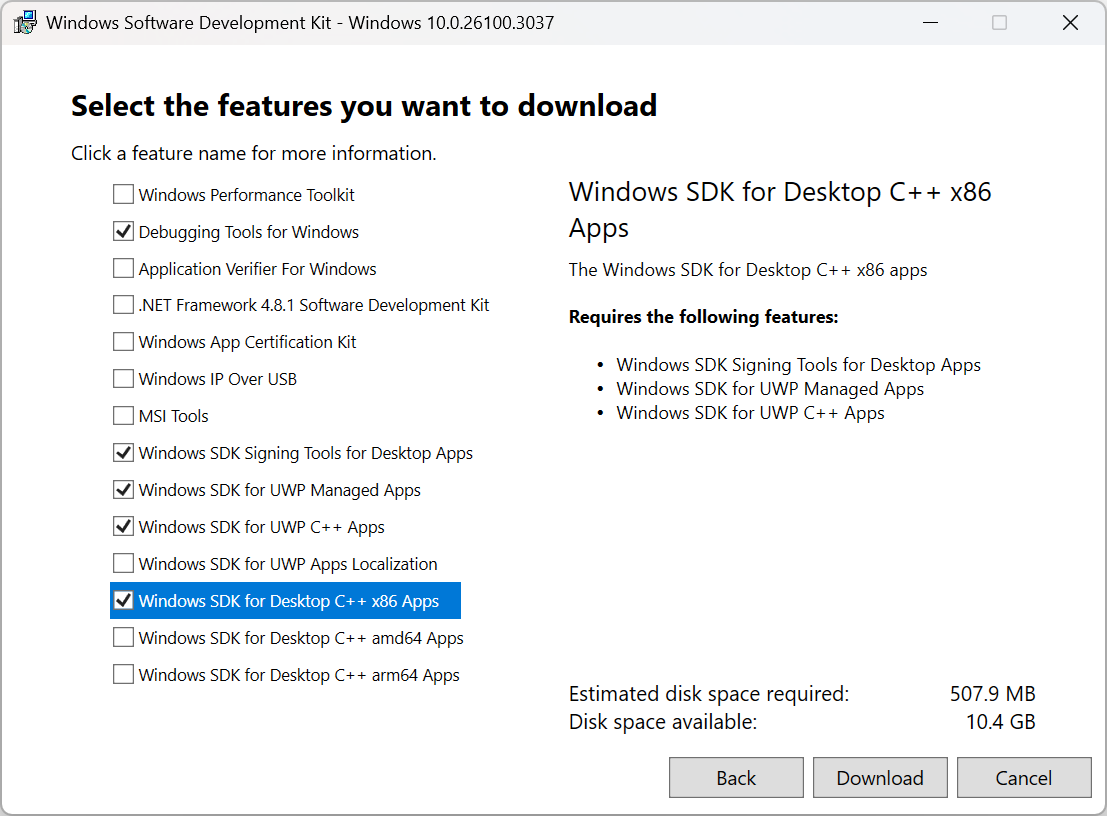Screen dimensions: 1107x816
Task: Click Windows SDK for UWP C++ Apps label
Action: pos(261,527)
